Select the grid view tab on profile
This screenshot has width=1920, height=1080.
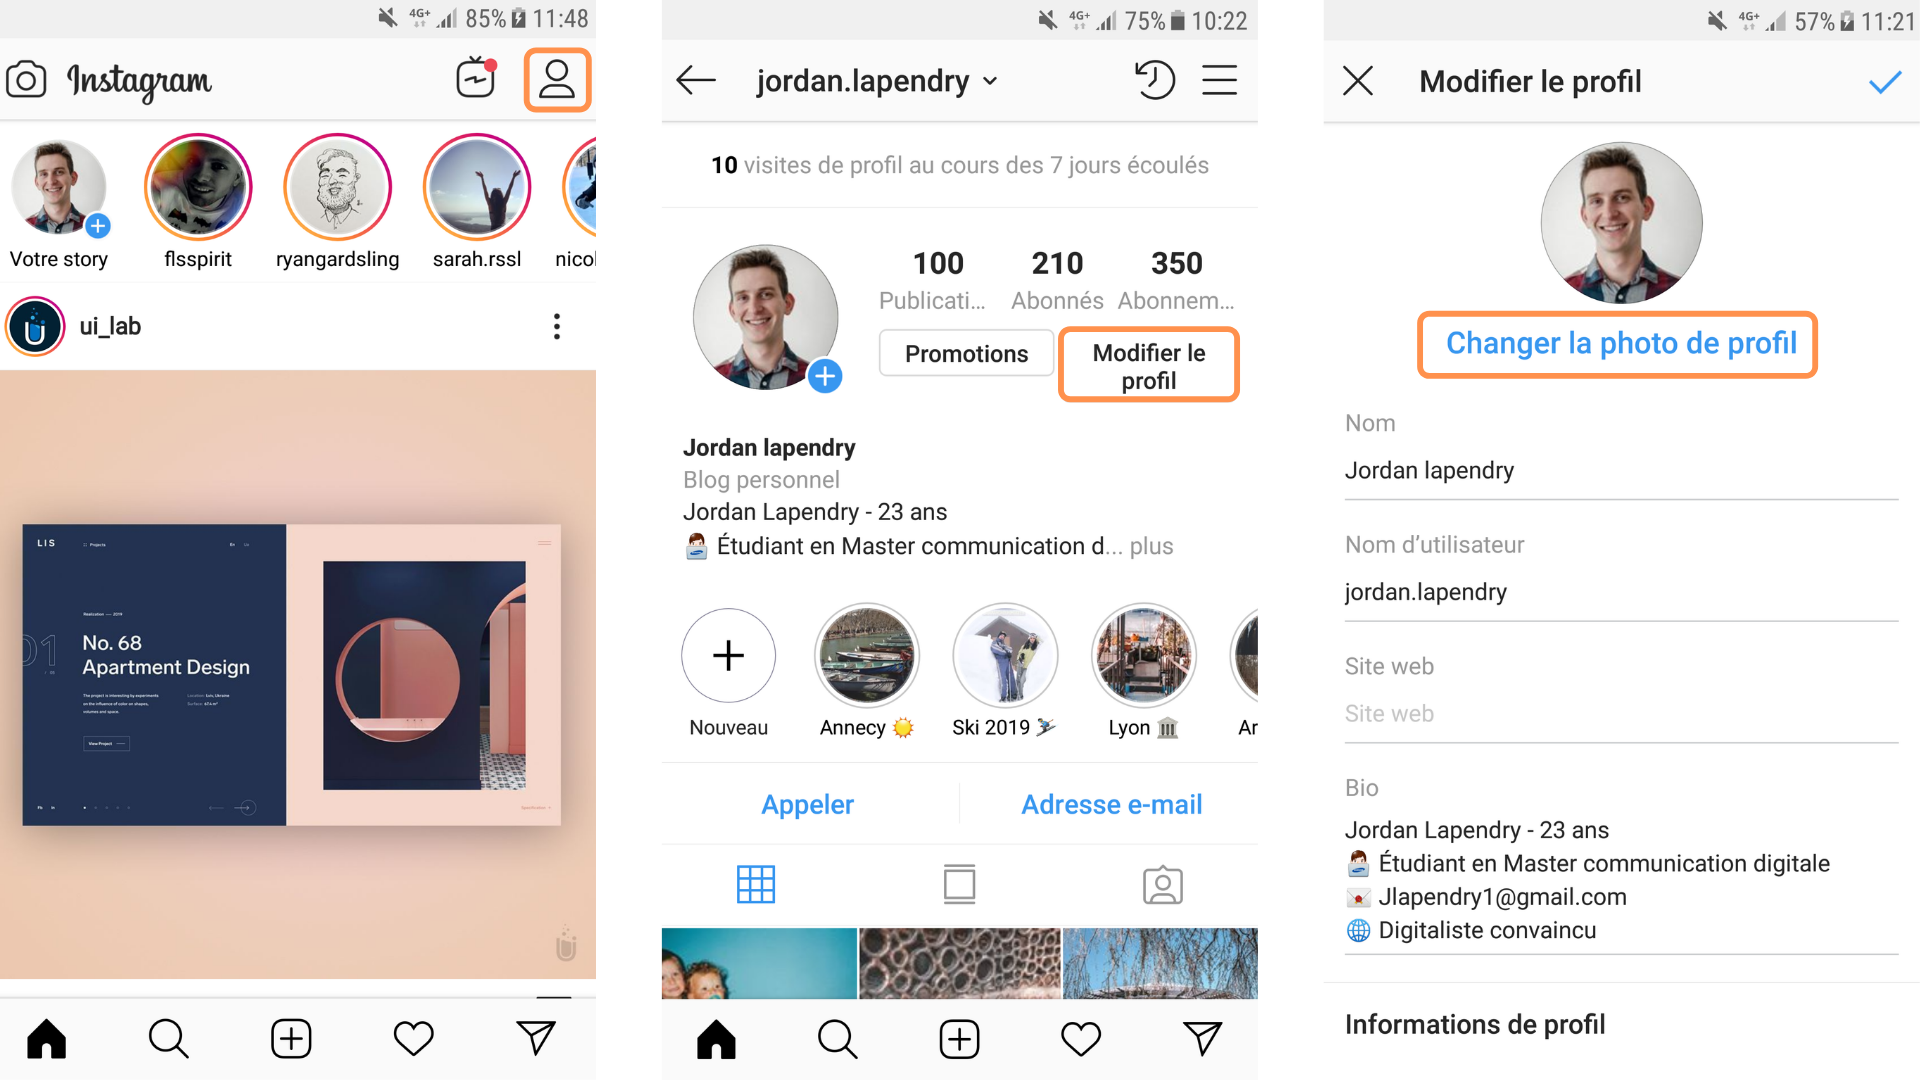coord(756,885)
